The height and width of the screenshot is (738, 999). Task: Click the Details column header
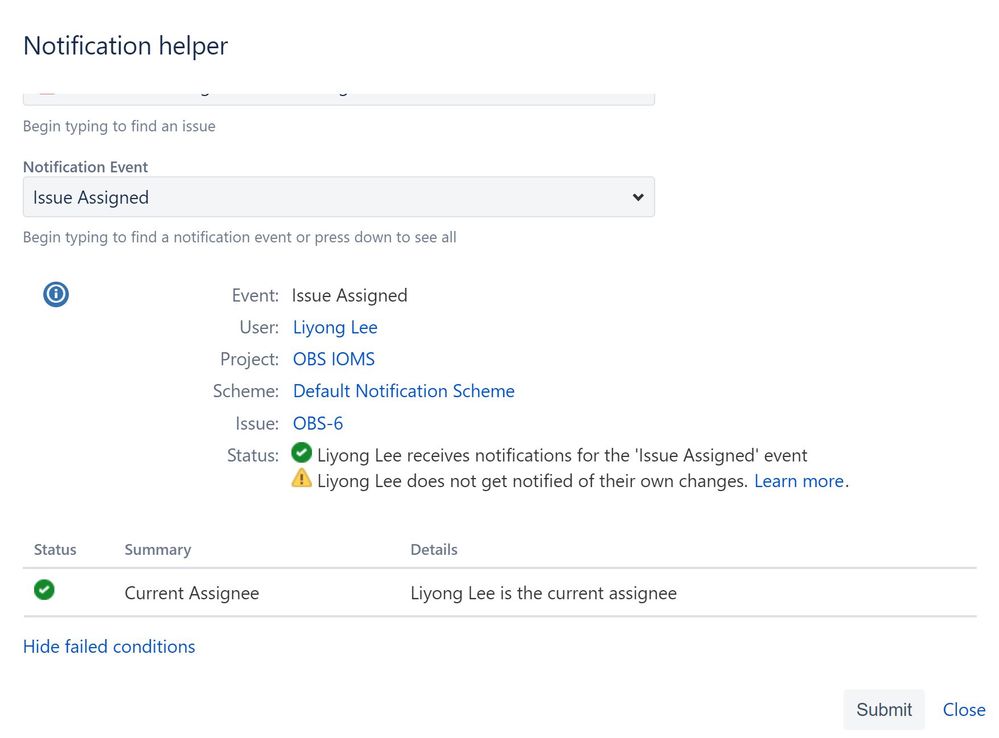434,549
